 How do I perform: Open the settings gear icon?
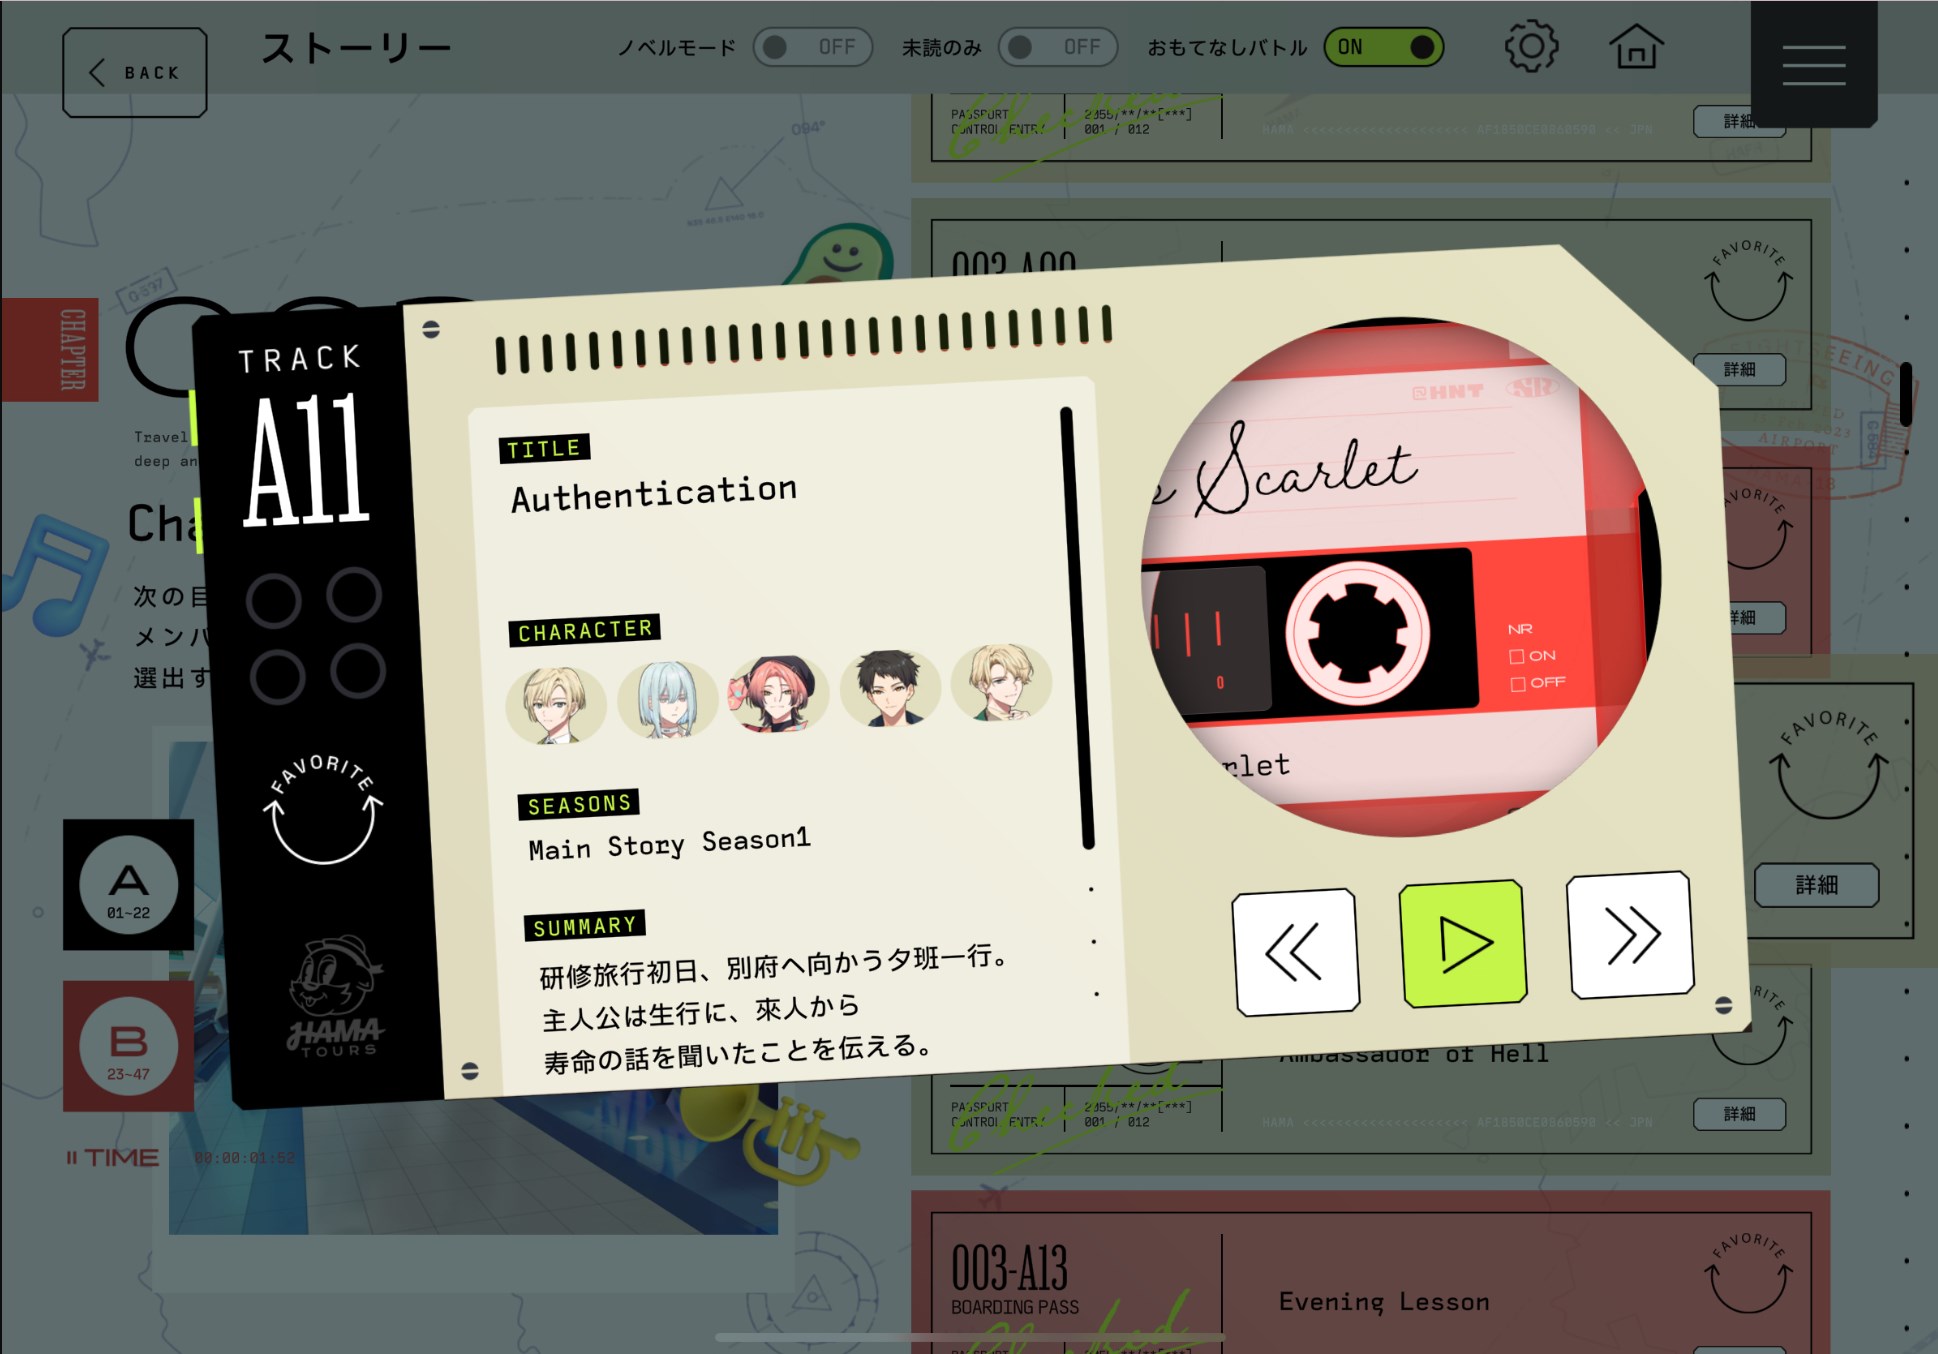click(x=1531, y=47)
